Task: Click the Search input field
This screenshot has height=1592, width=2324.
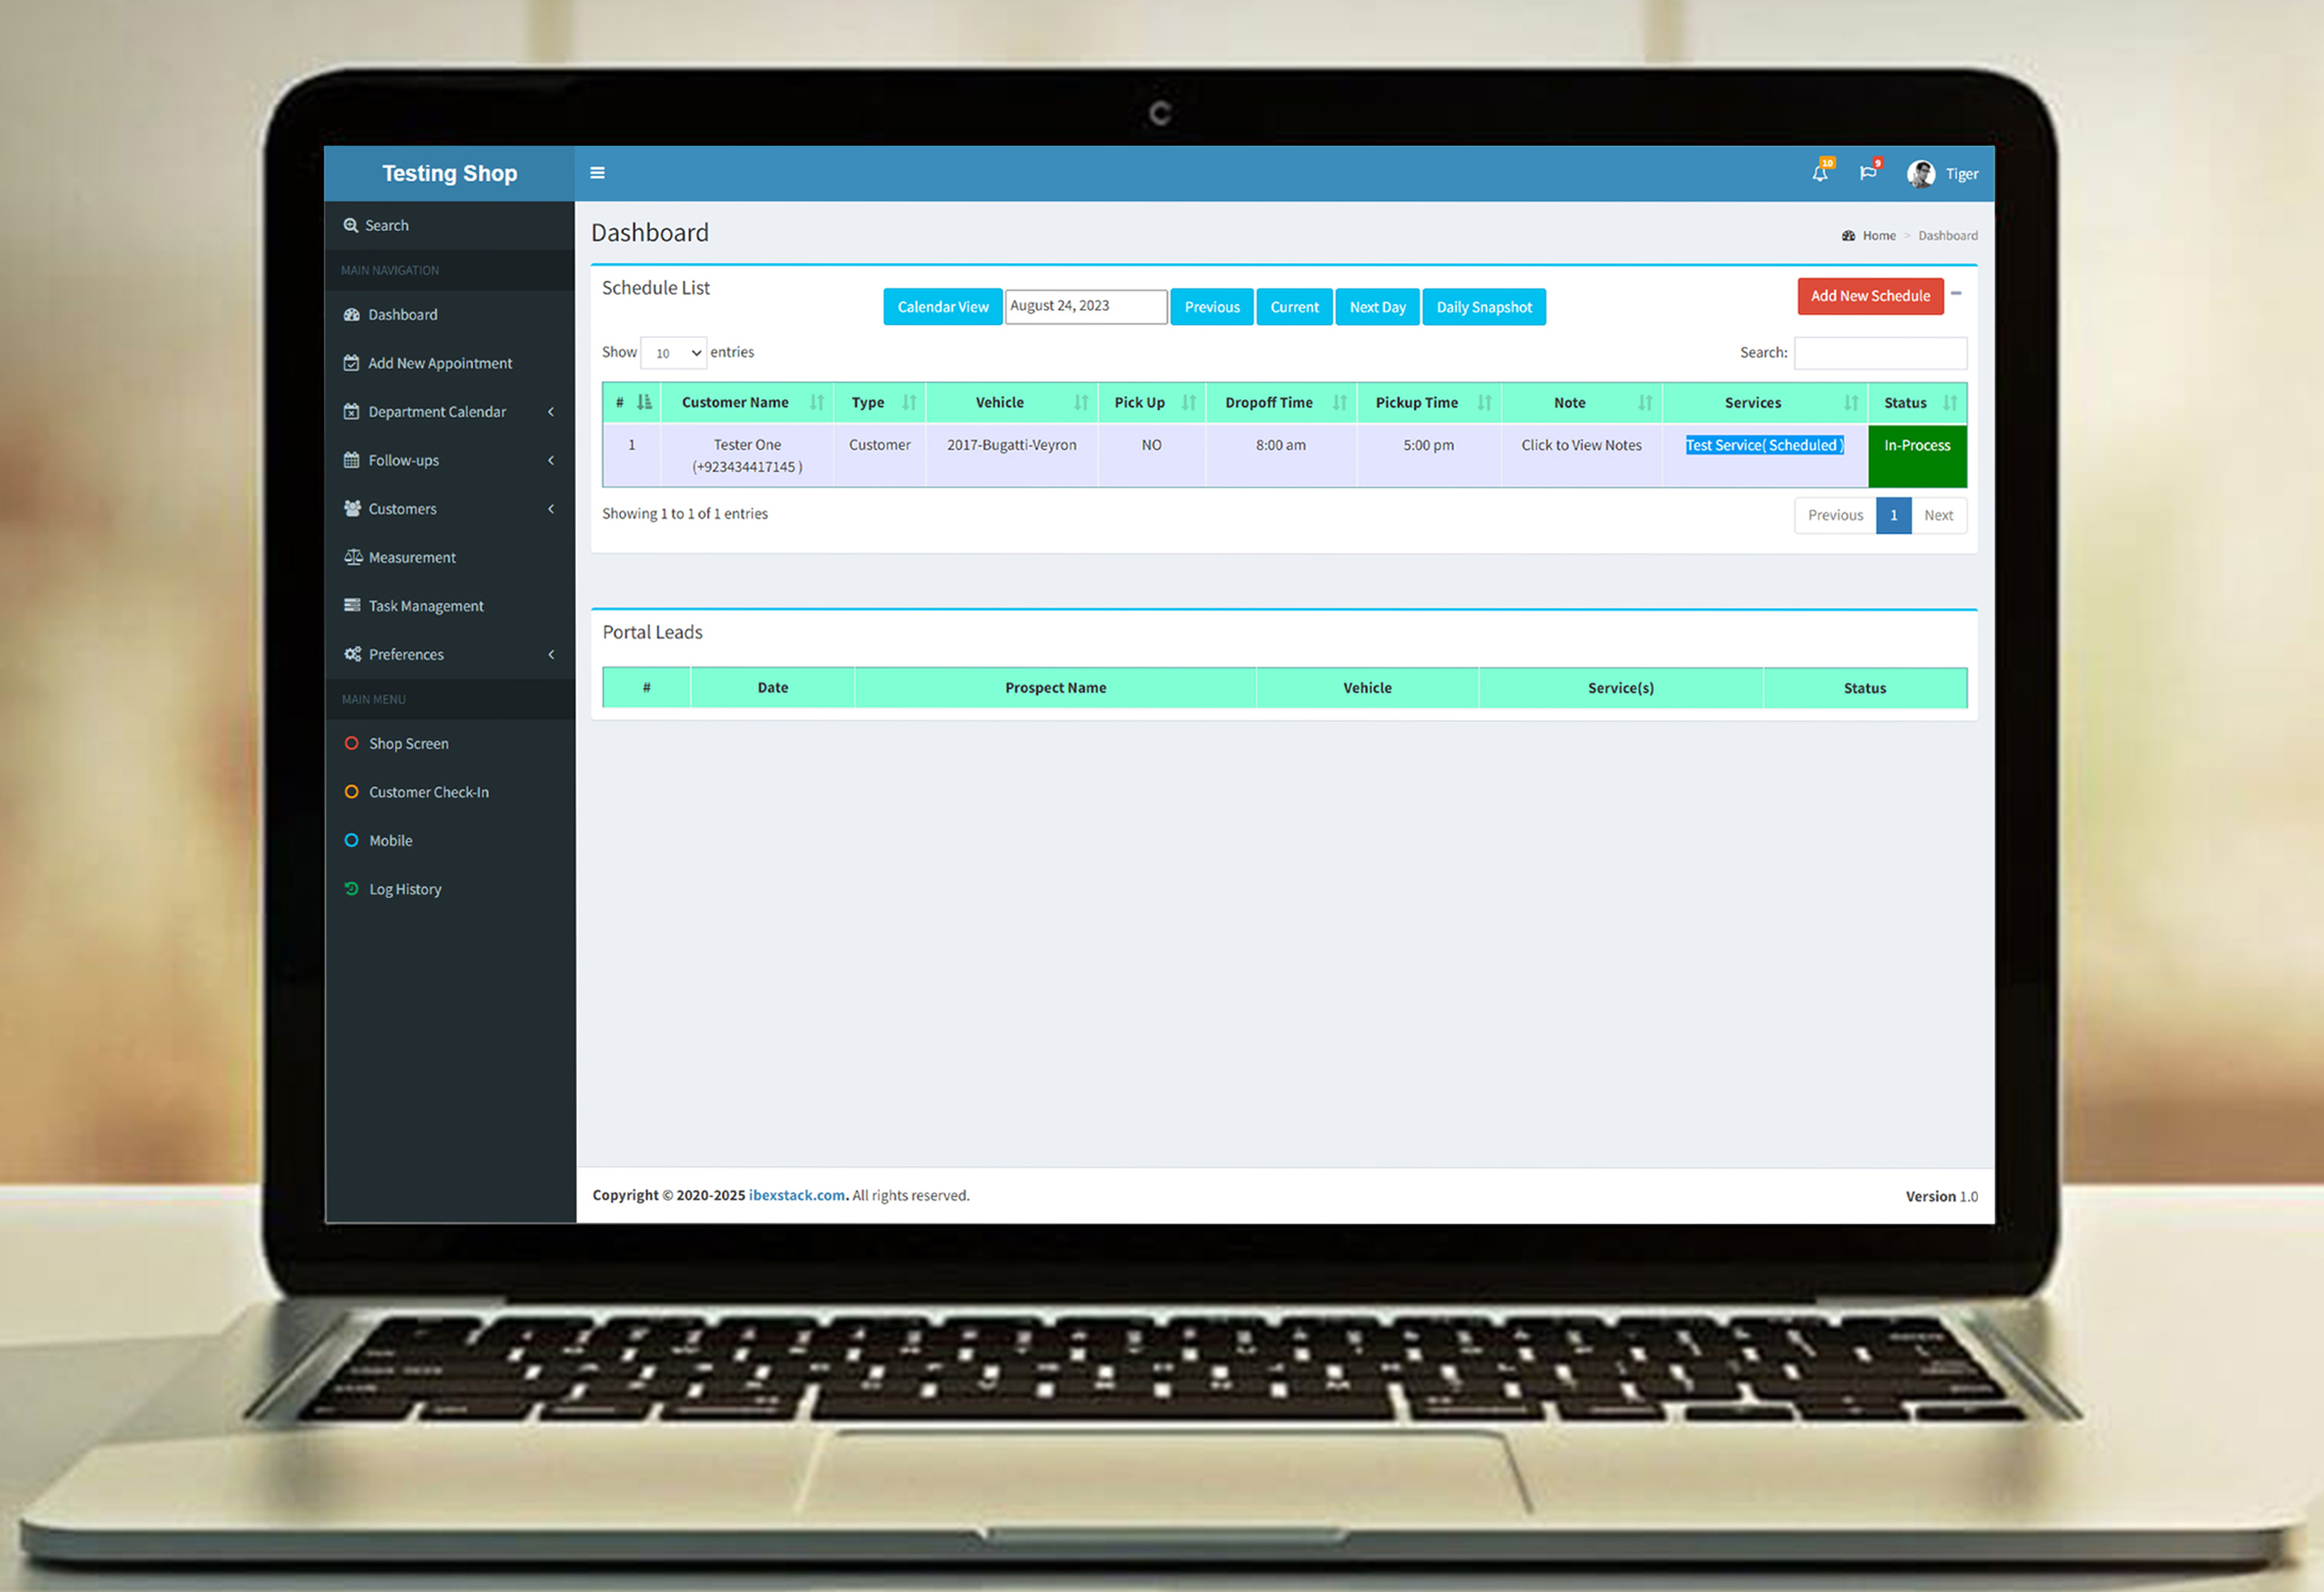Action: (1880, 350)
